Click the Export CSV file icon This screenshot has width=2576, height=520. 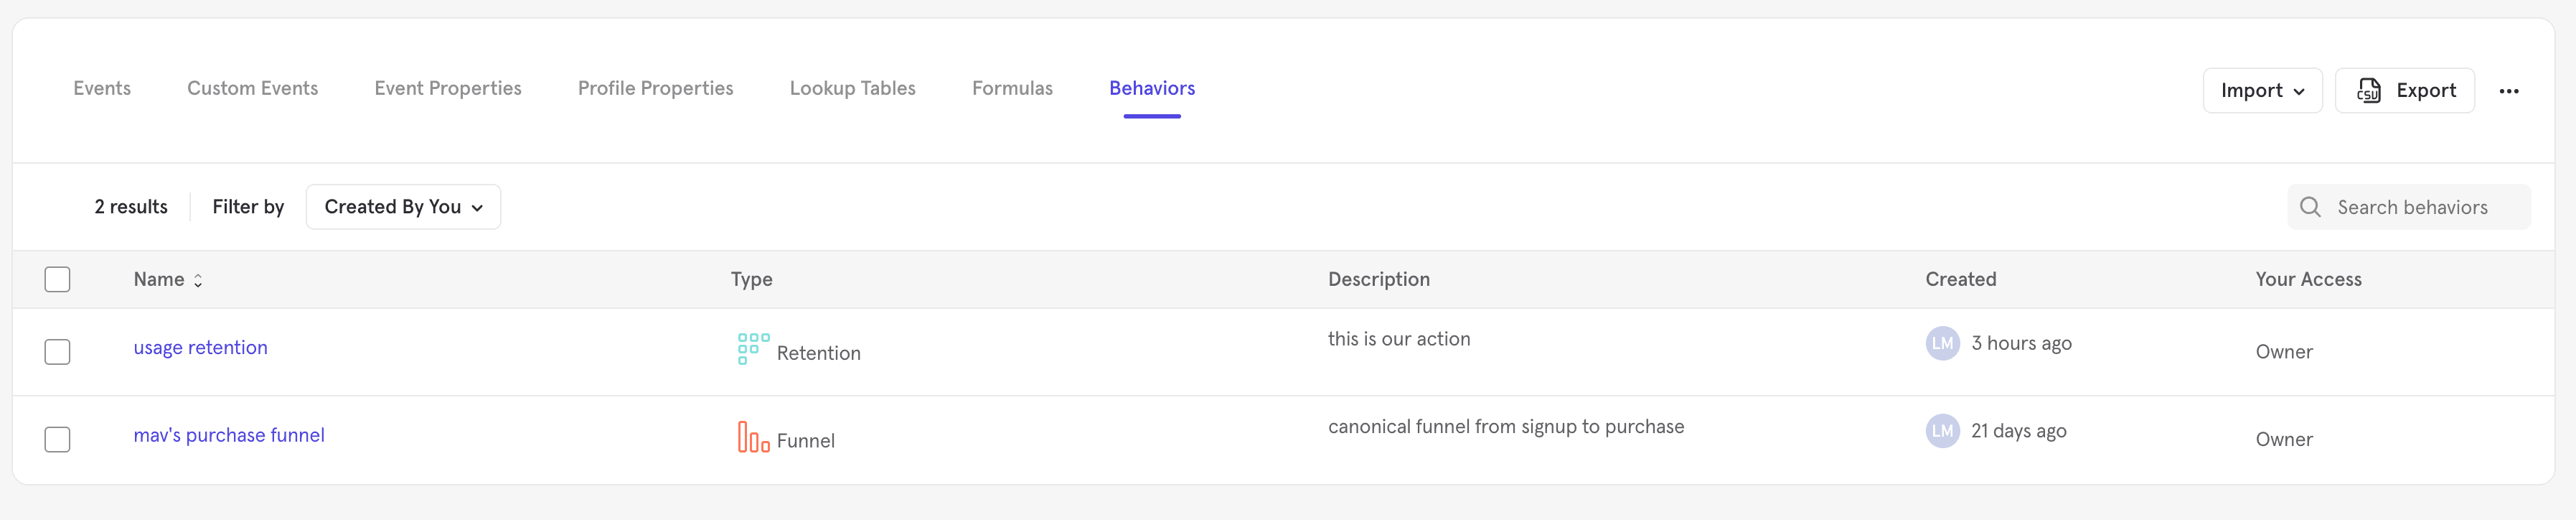pyautogui.click(x=2368, y=91)
